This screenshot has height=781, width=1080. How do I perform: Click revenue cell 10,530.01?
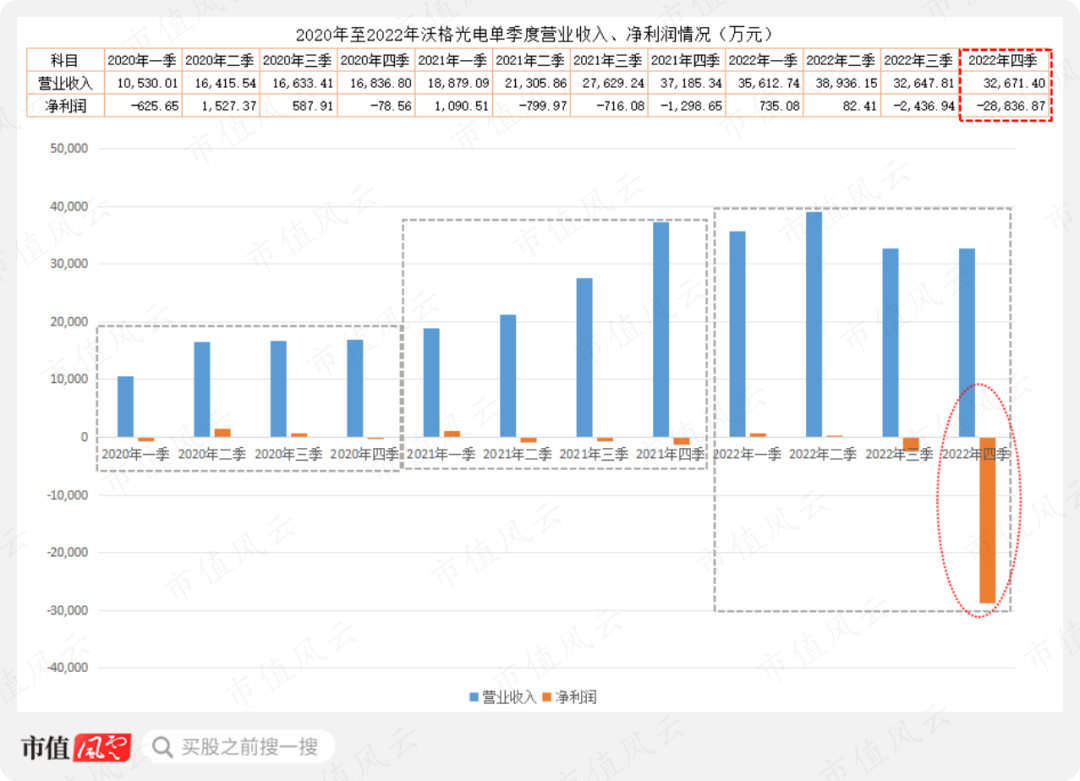[143, 83]
